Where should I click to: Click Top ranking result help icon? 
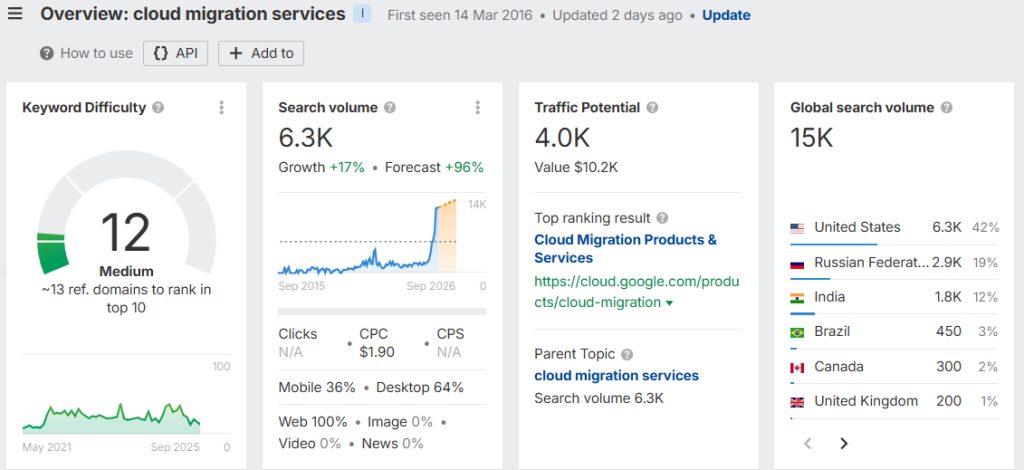[x=662, y=218]
